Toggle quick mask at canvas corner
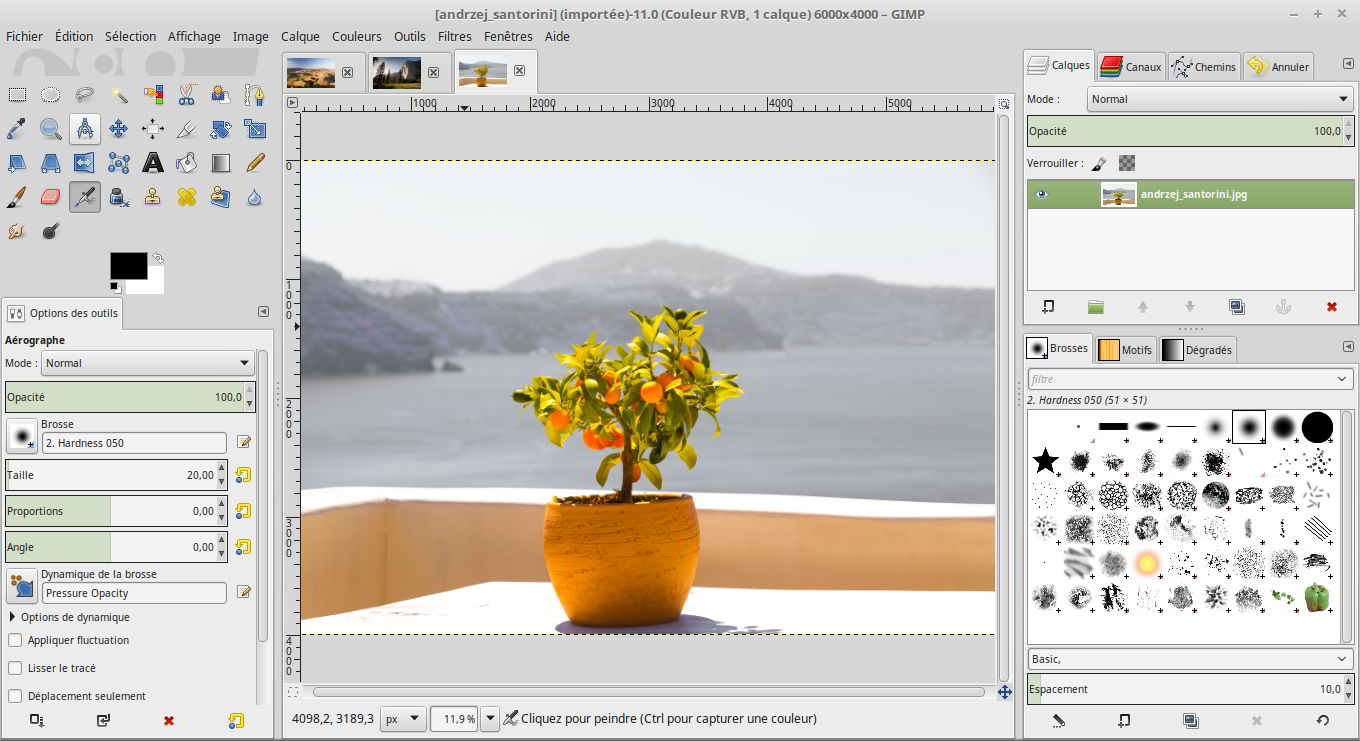Image resolution: width=1360 pixels, height=741 pixels. pos(293,691)
